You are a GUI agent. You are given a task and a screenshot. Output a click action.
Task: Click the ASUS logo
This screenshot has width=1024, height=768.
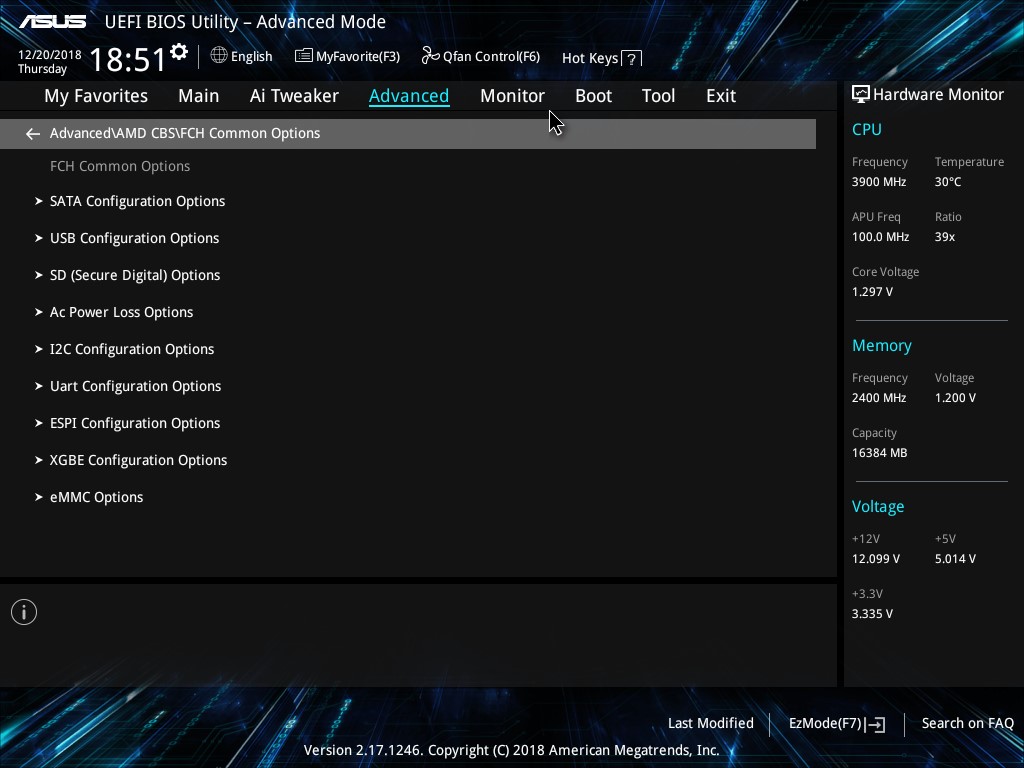pos(53,22)
